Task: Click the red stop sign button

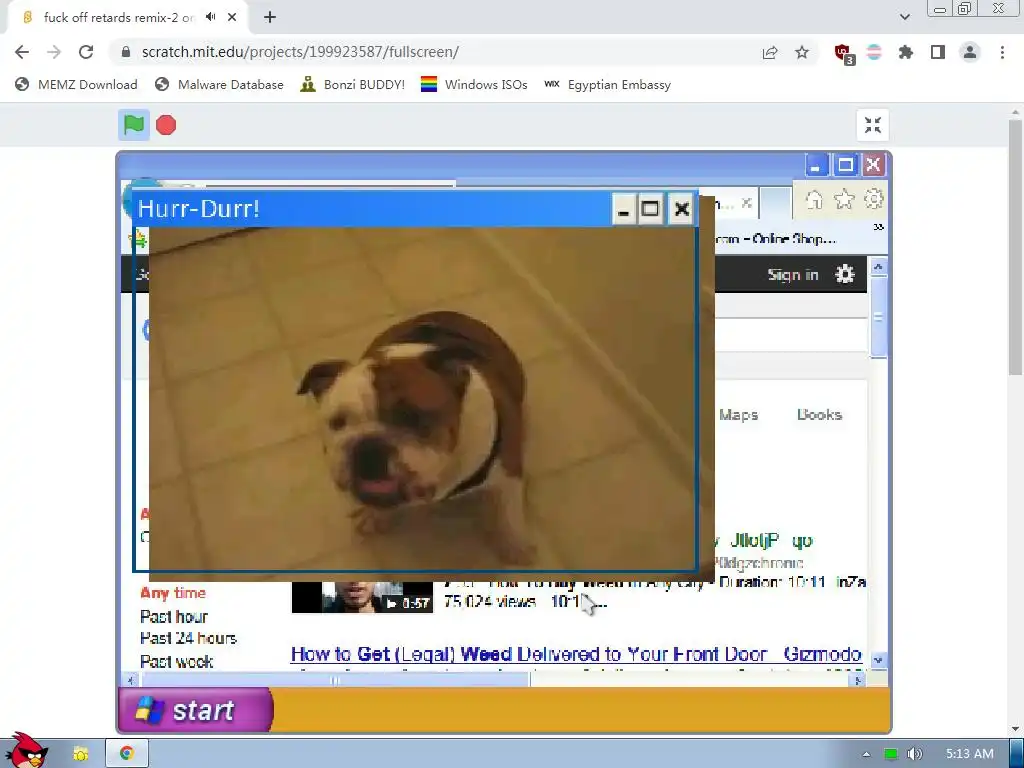Action: (166, 125)
